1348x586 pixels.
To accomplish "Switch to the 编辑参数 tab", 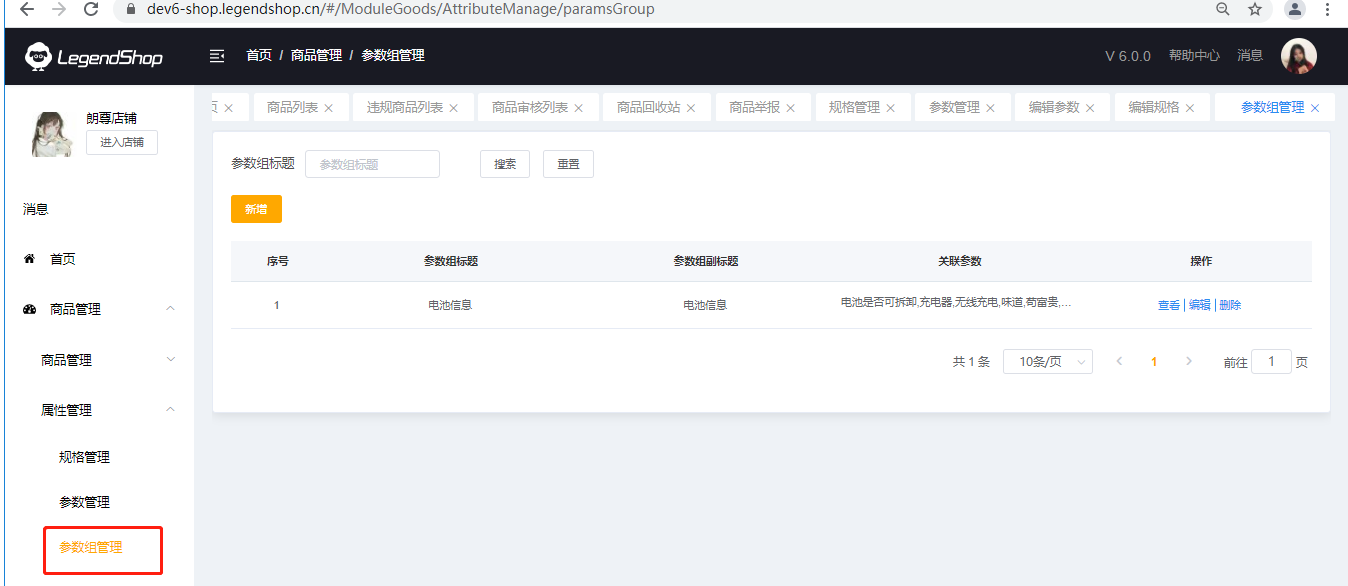I will point(1054,107).
